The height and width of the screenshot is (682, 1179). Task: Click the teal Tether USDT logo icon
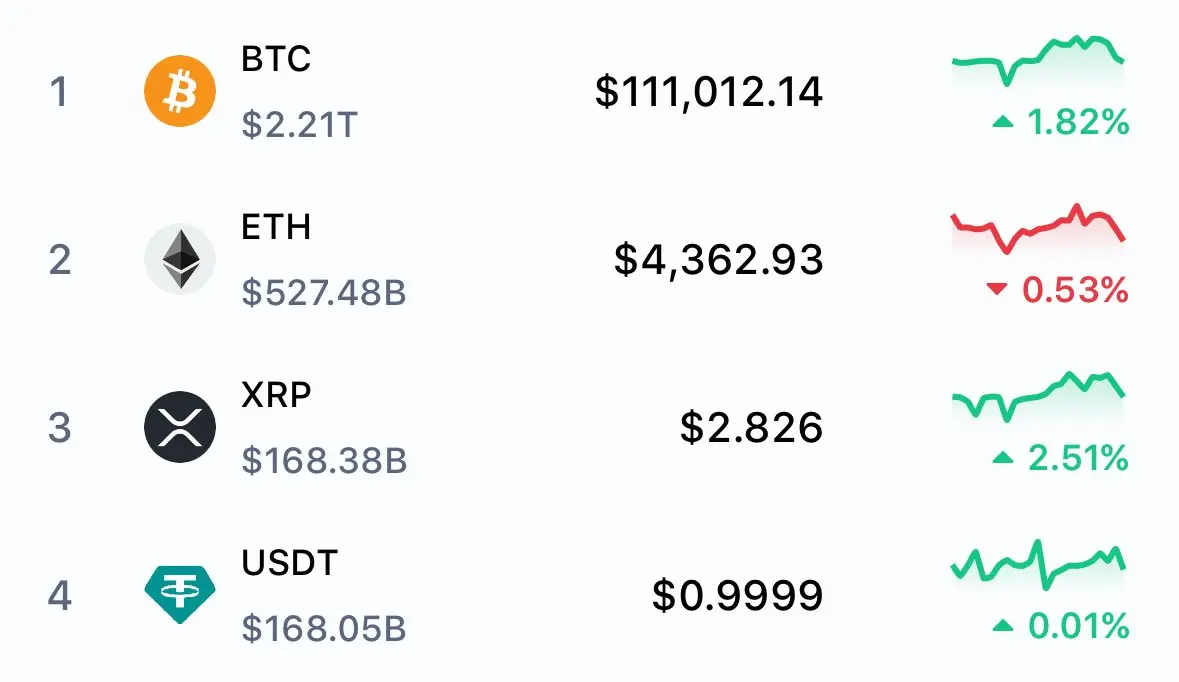click(180, 594)
